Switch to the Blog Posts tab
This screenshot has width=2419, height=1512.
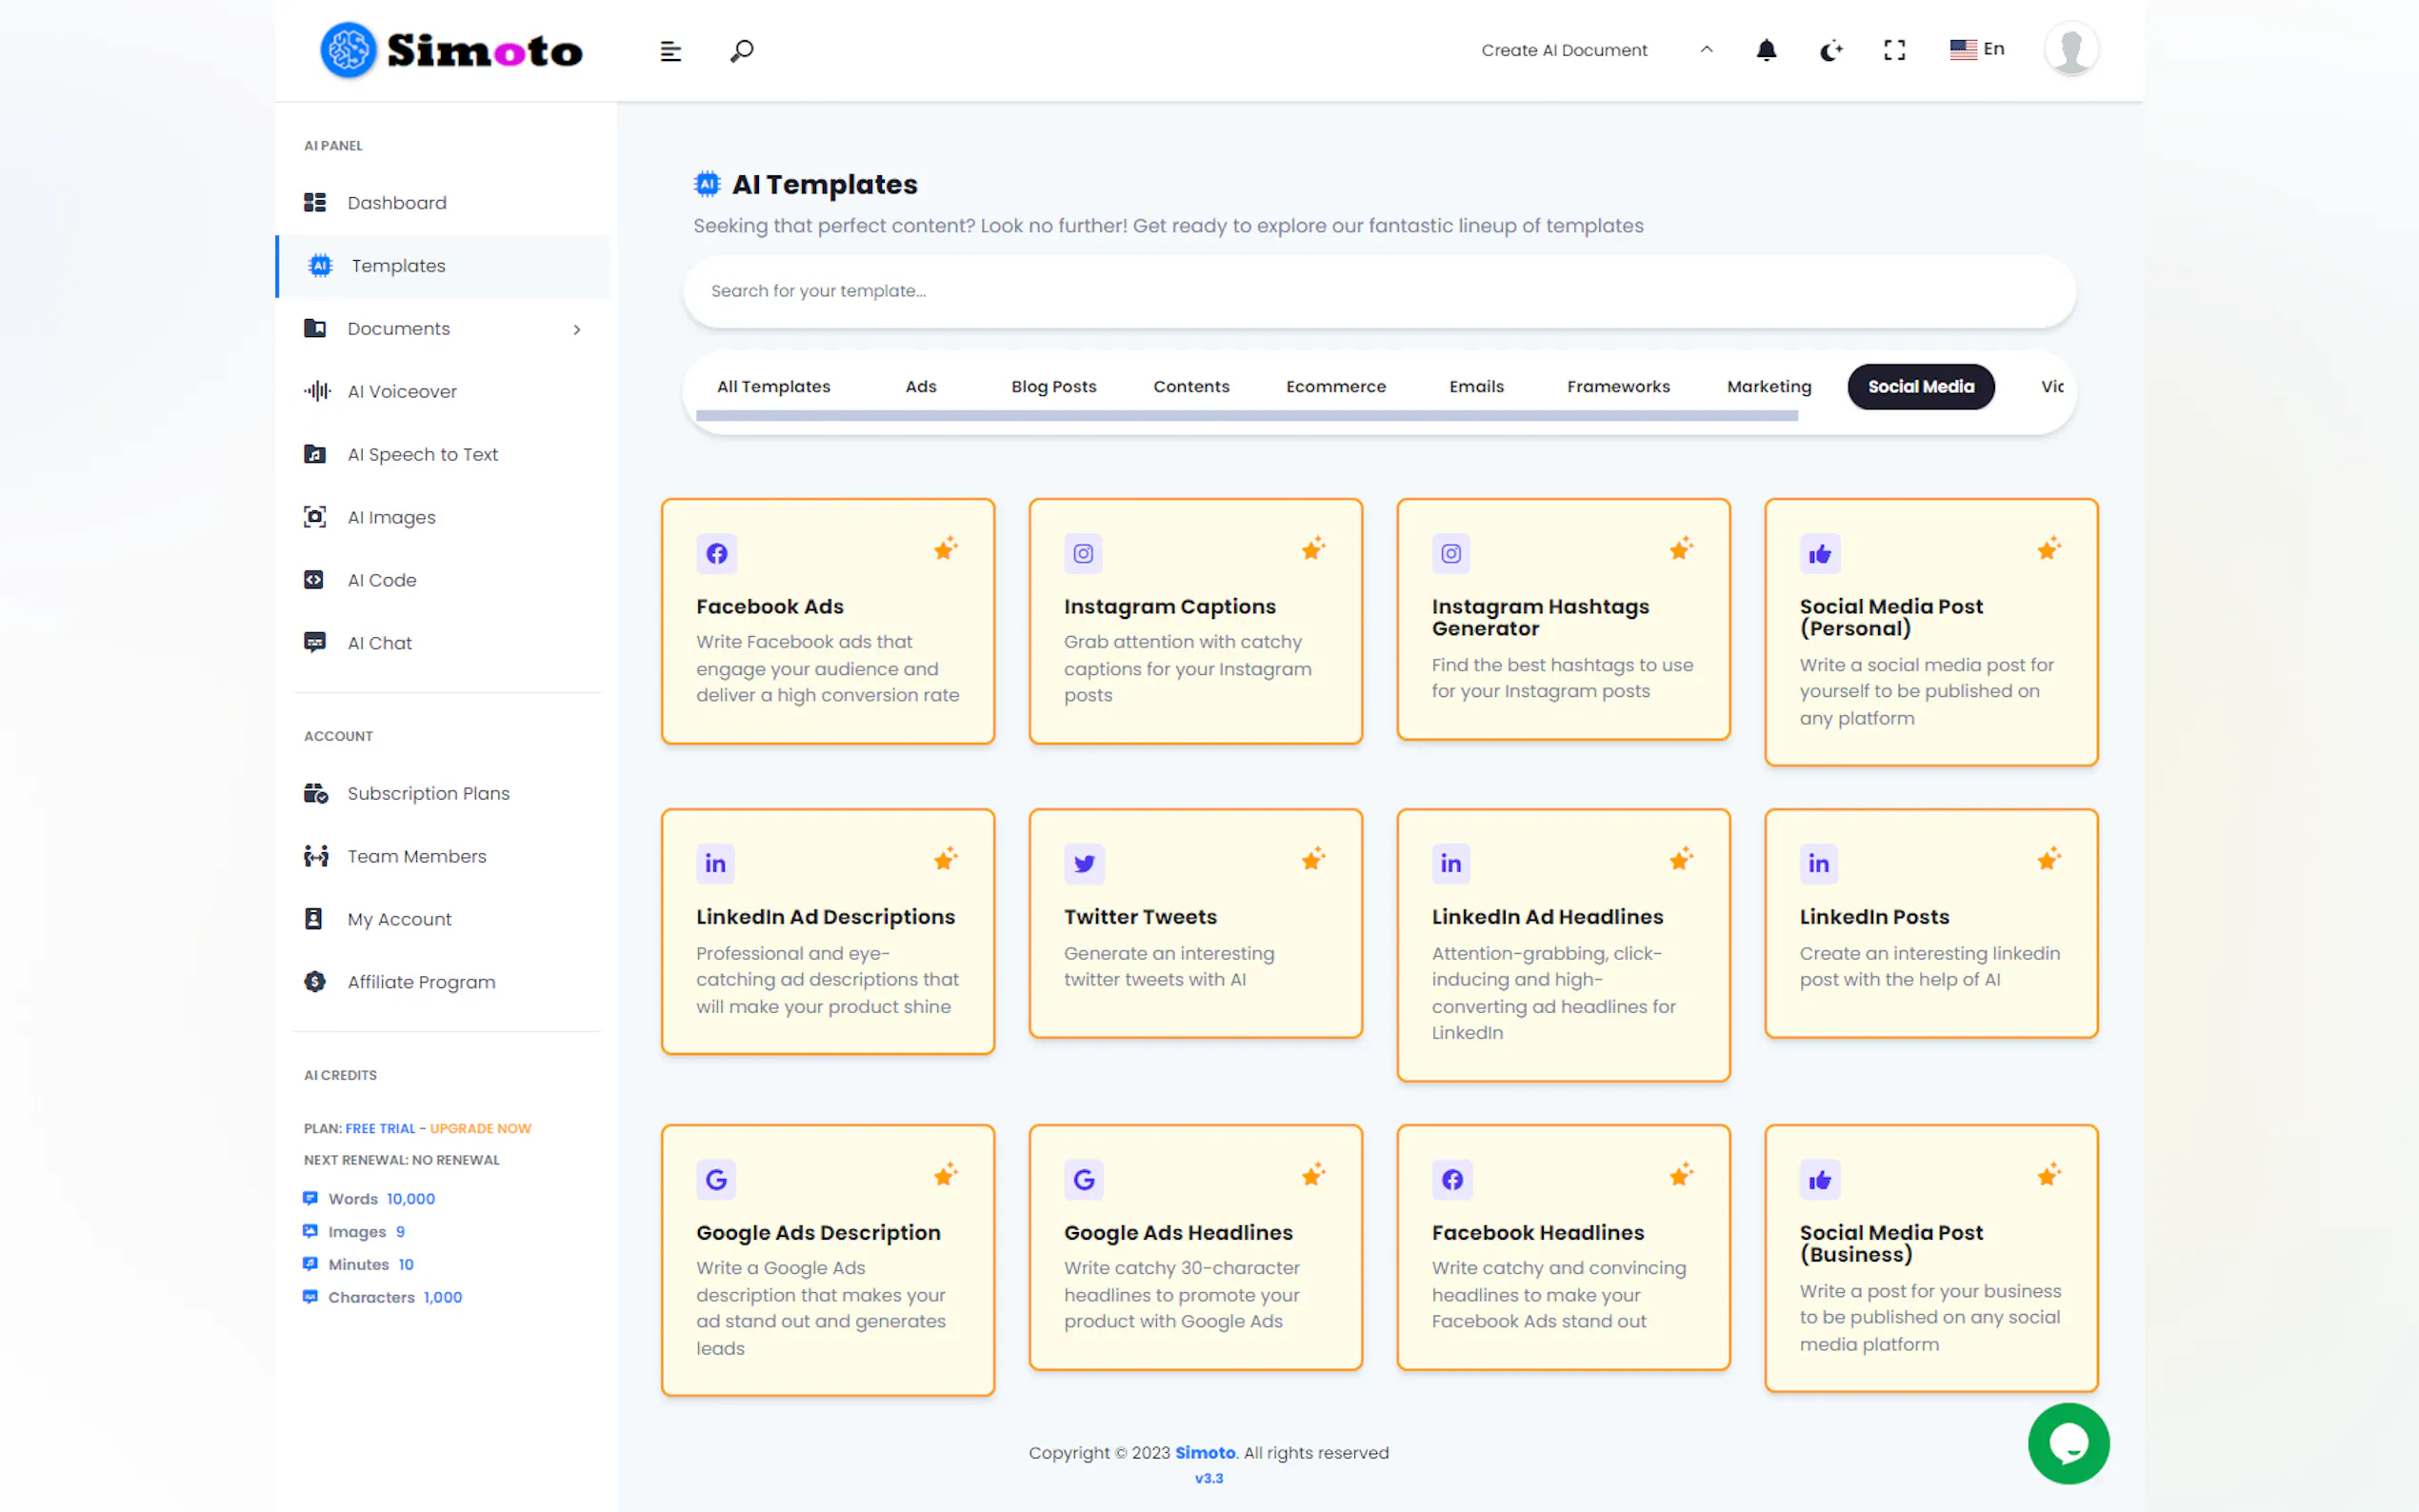pos(1053,386)
